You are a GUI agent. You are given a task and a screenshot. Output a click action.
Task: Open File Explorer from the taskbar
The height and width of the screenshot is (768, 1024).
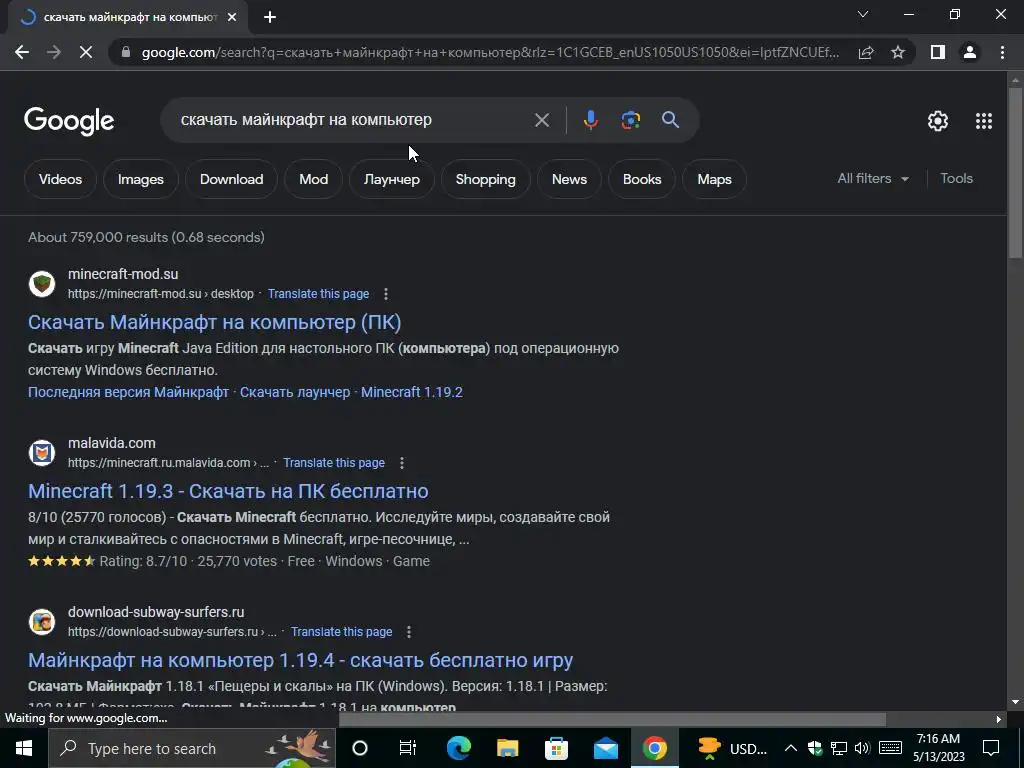[x=507, y=748]
